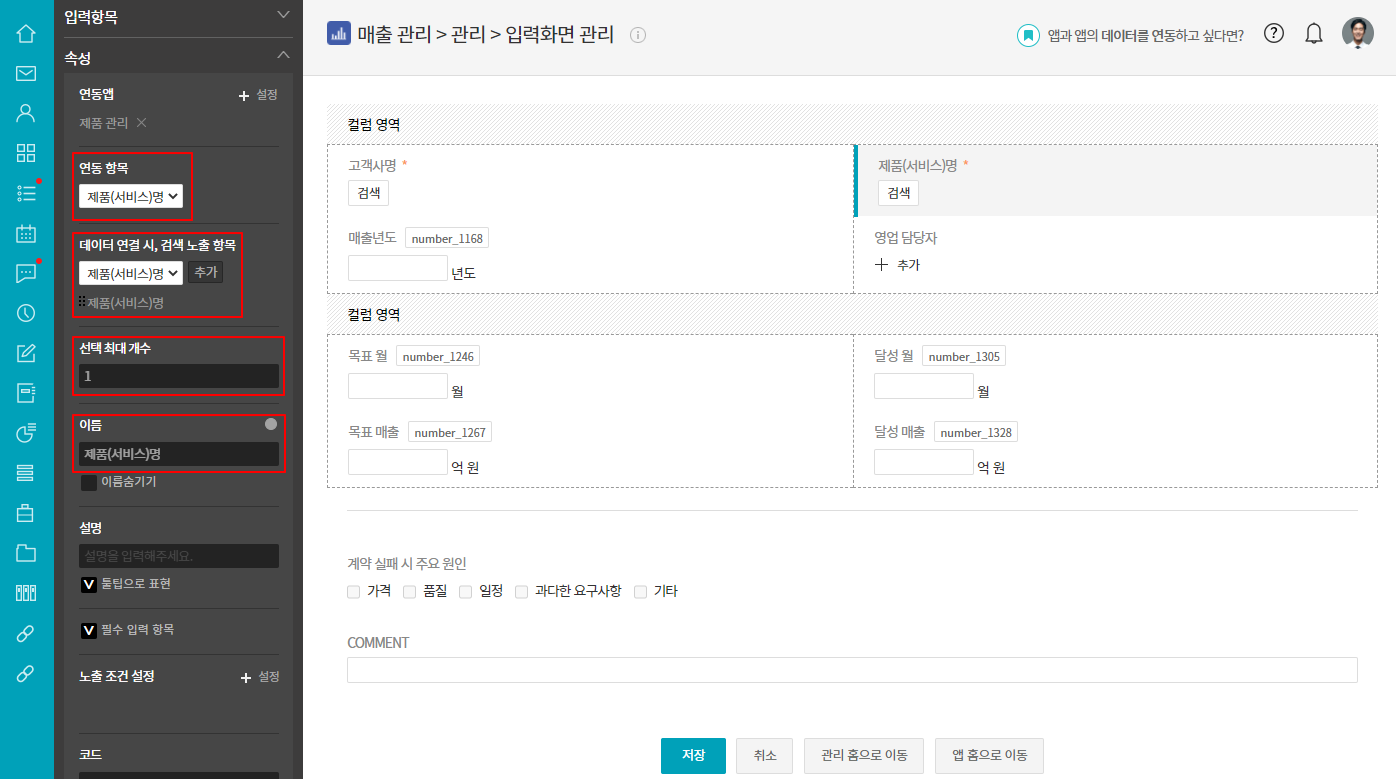Viewport: 1396px width, 779px height.
Task: Toggle the 이름숨기기 checkbox
Action: 89,483
